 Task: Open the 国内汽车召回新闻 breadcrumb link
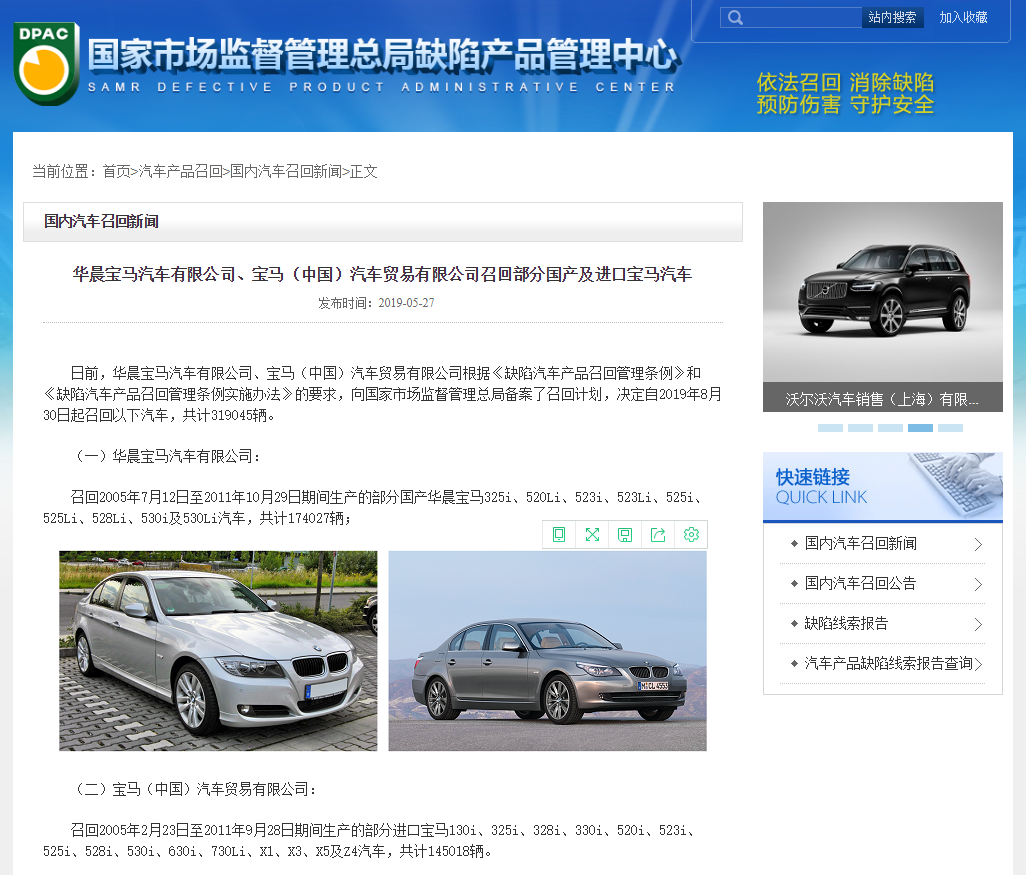coord(285,171)
